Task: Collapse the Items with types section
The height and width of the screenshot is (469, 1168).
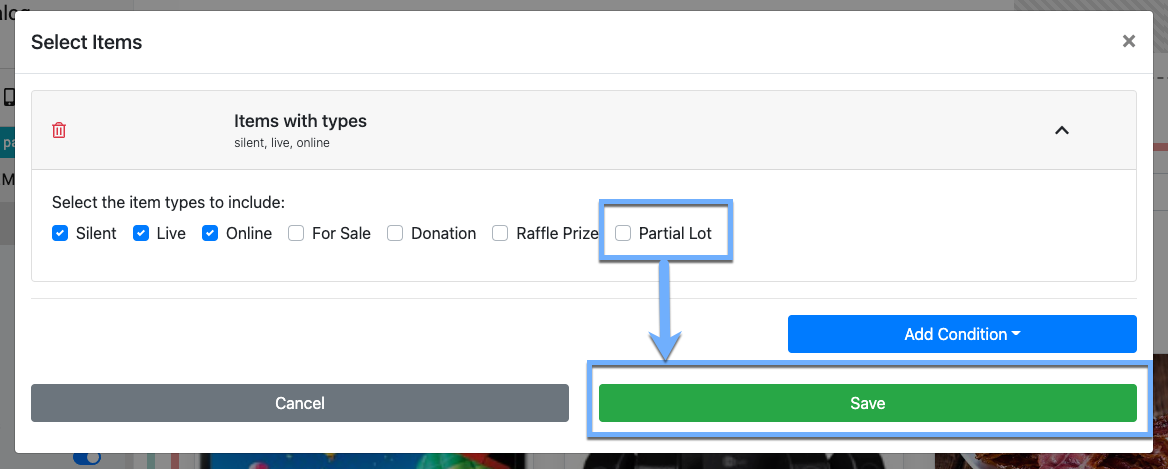Action: (1062, 130)
